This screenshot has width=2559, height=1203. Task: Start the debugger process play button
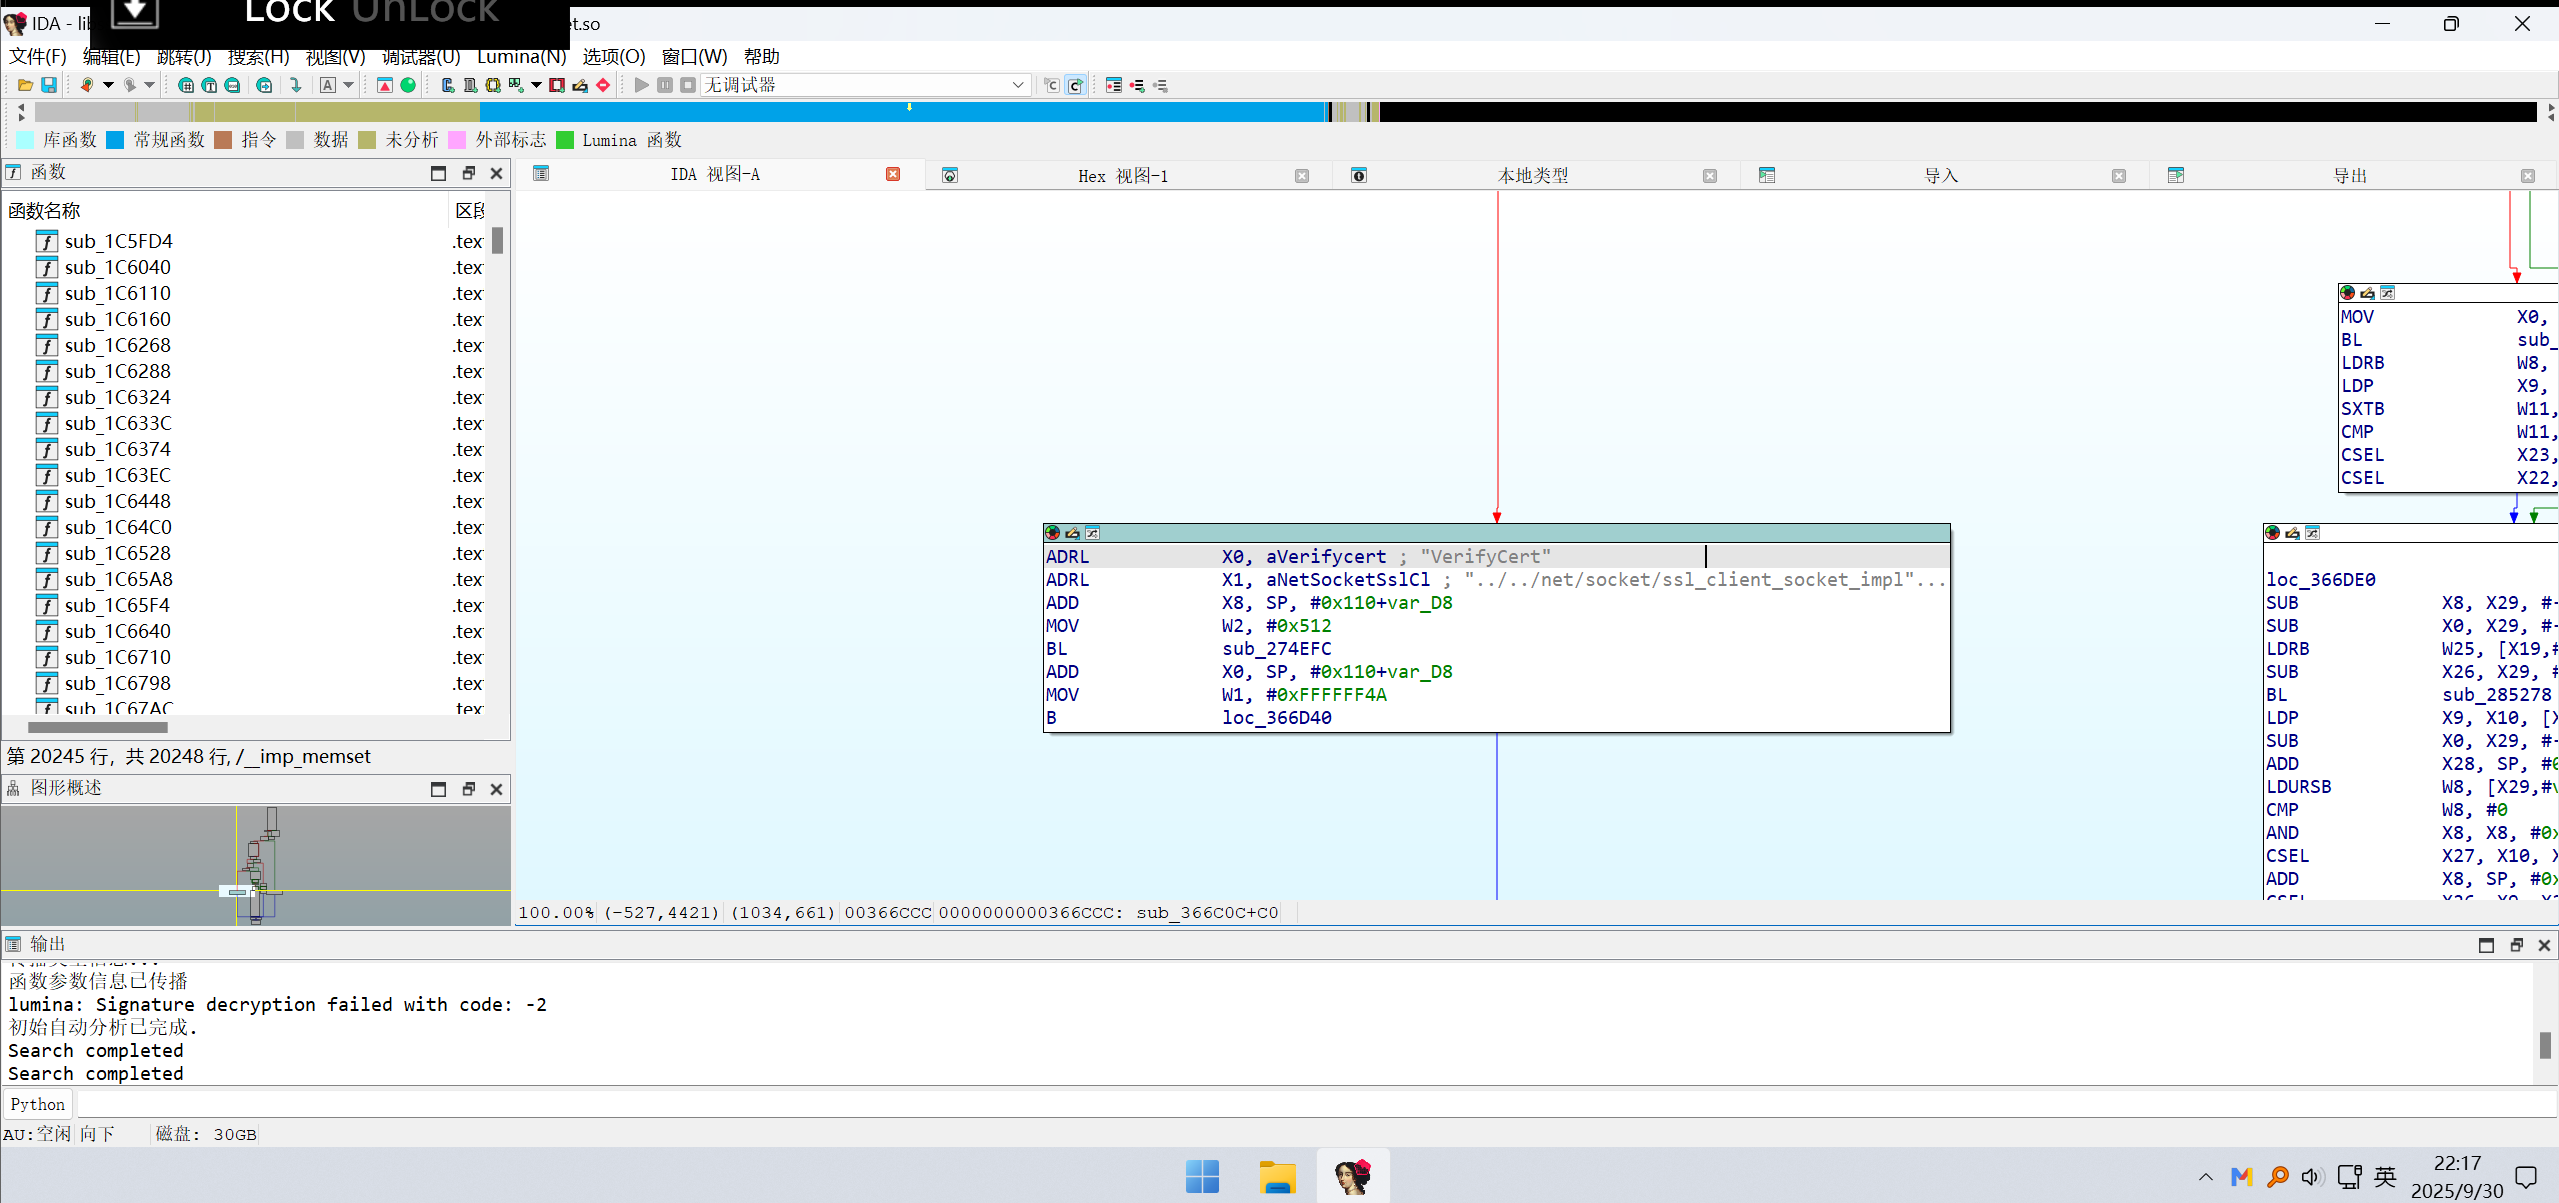tap(641, 85)
